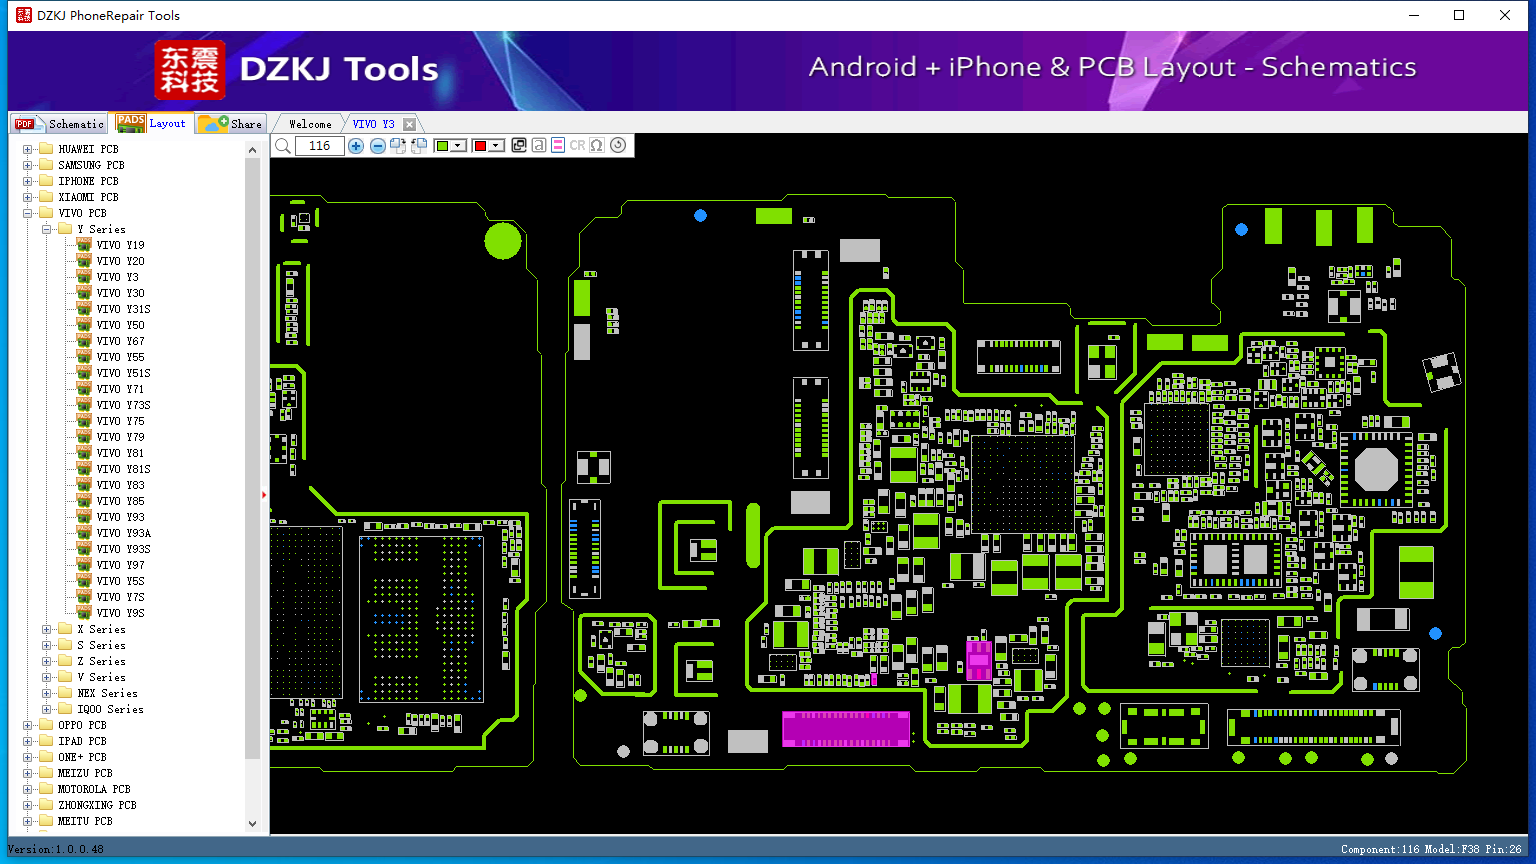The image size is (1536, 864).
Task: Click the tree scrollbar up arrow
Action: pos(252,149)
